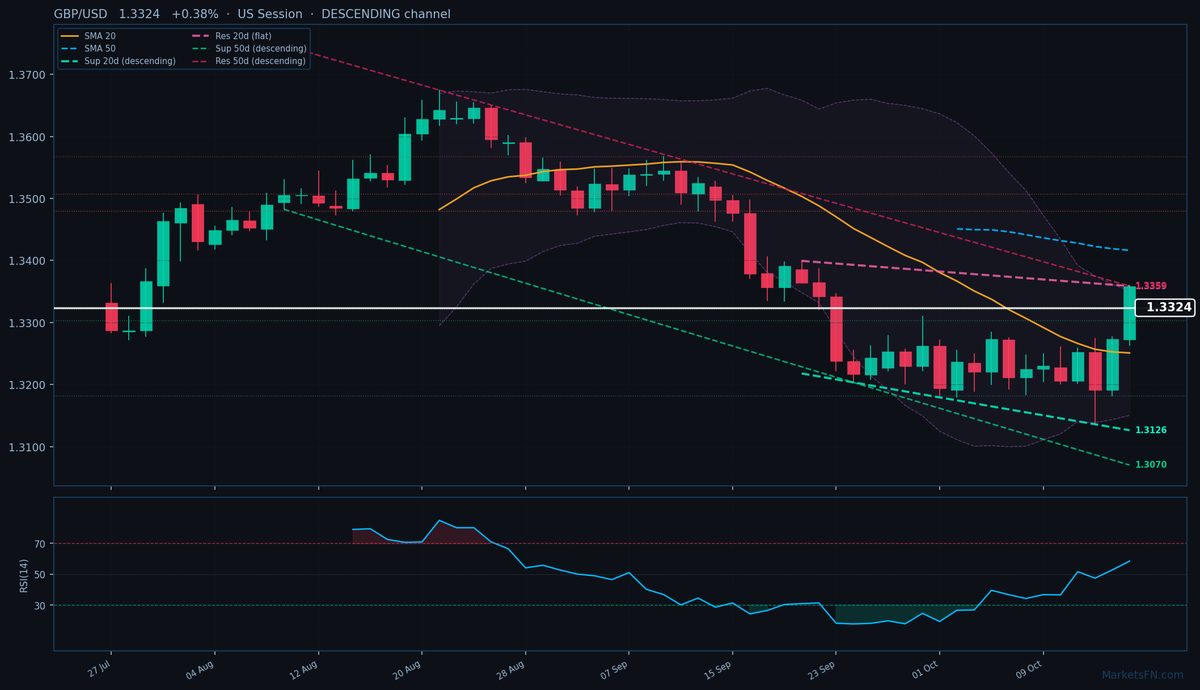Image resolution: width=1200 pixels, height=690 pixels.
Task: Click the RSI 50 midline label
Action: click(x=40, y=575)
